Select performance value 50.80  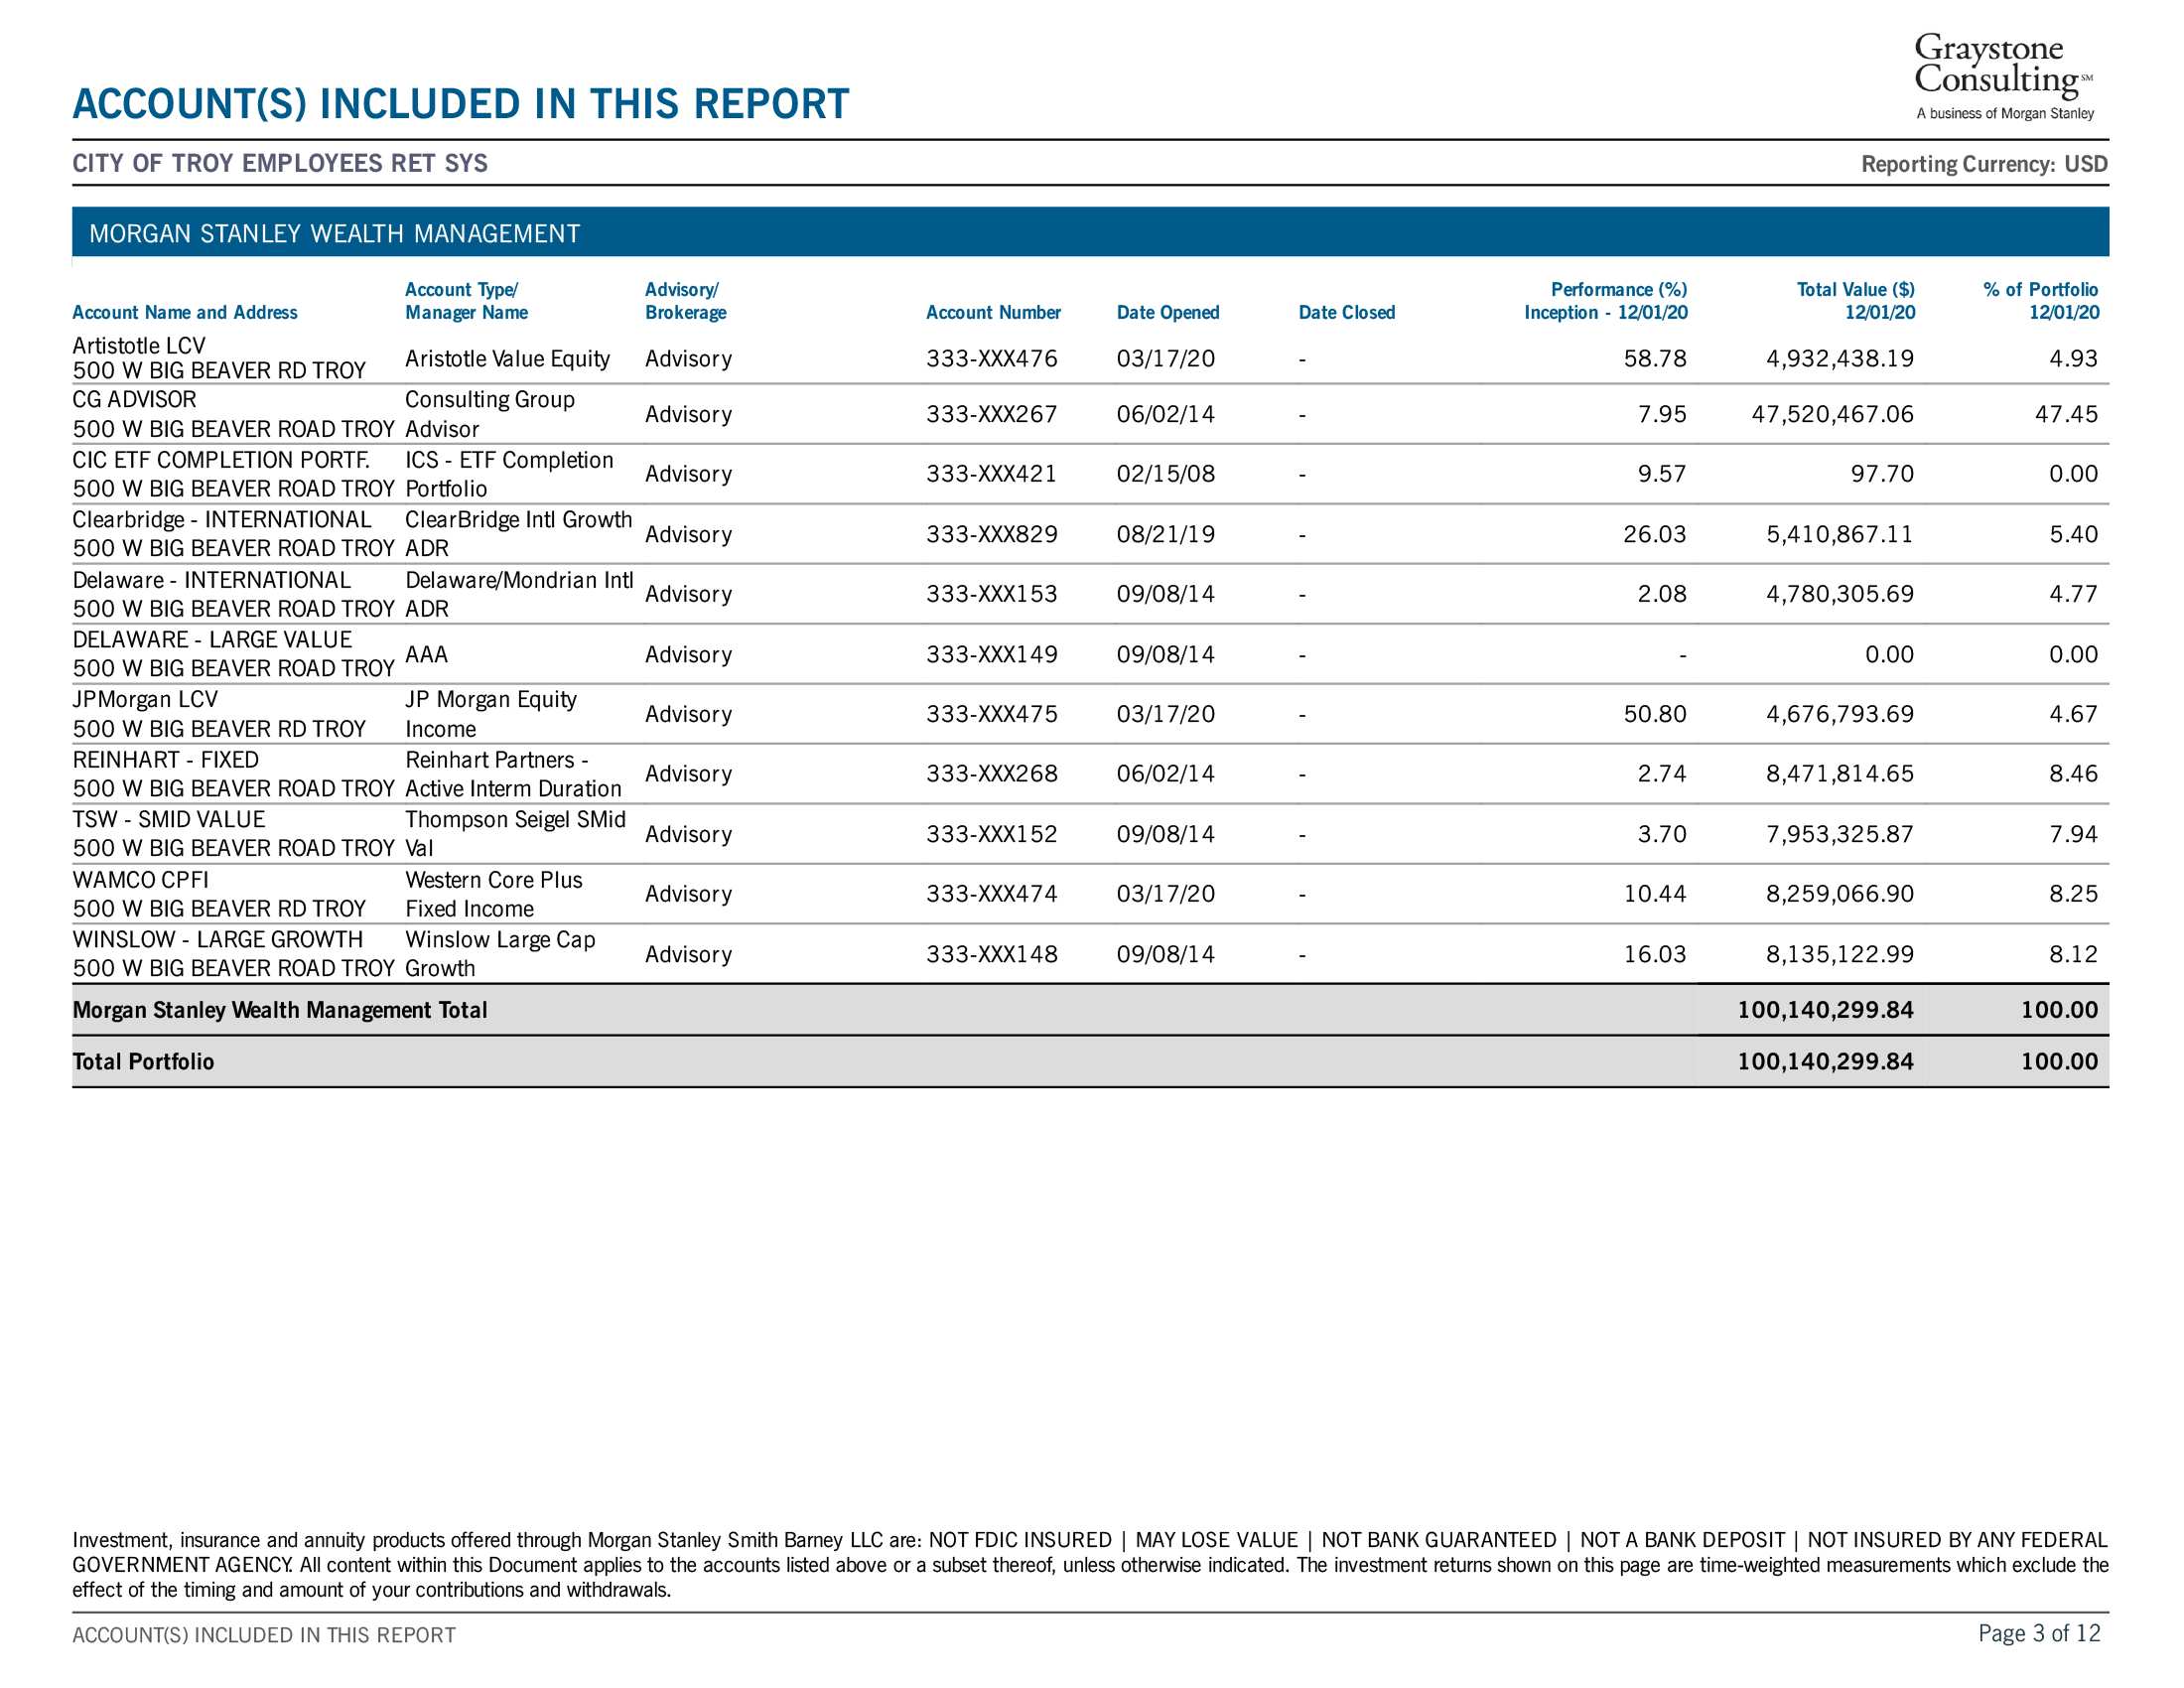(1655, 714)
